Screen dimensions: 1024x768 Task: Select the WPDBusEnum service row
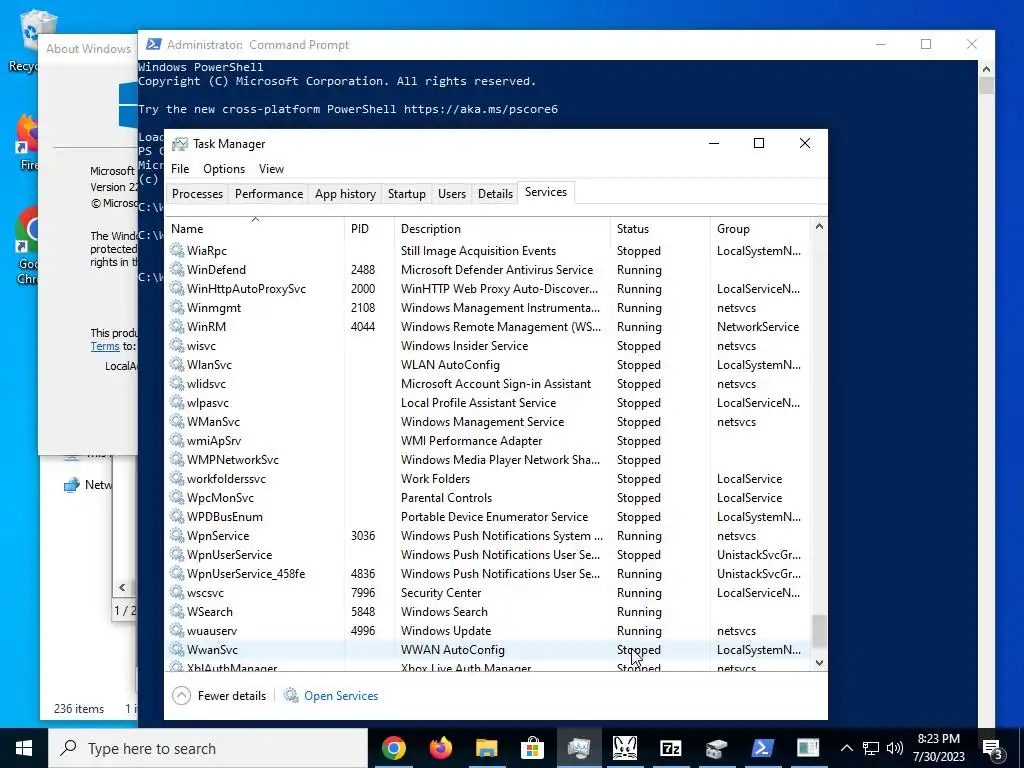[x=488, y=517]
